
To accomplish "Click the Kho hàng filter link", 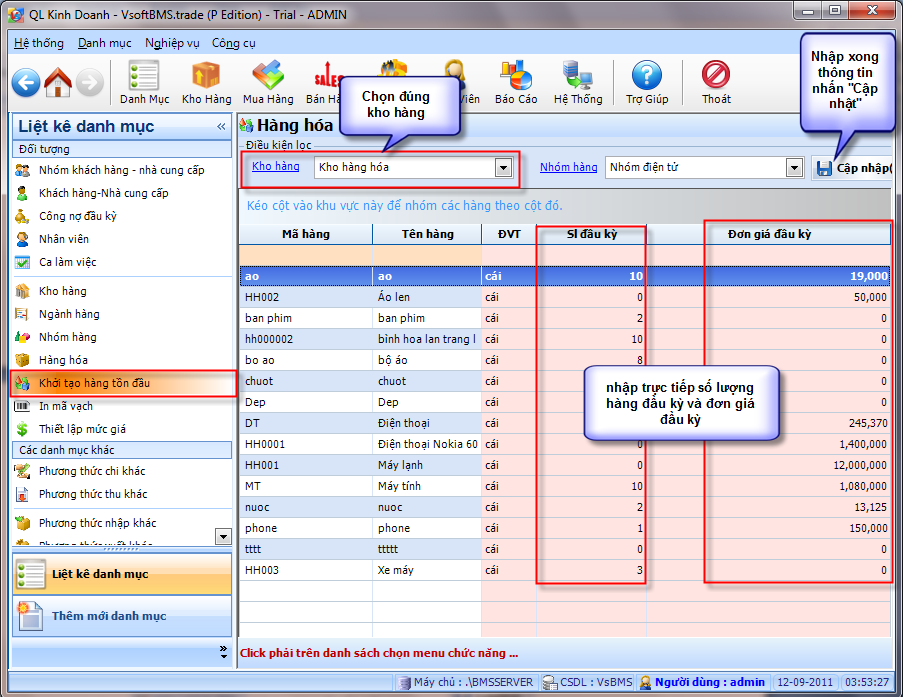I will 276,166.
